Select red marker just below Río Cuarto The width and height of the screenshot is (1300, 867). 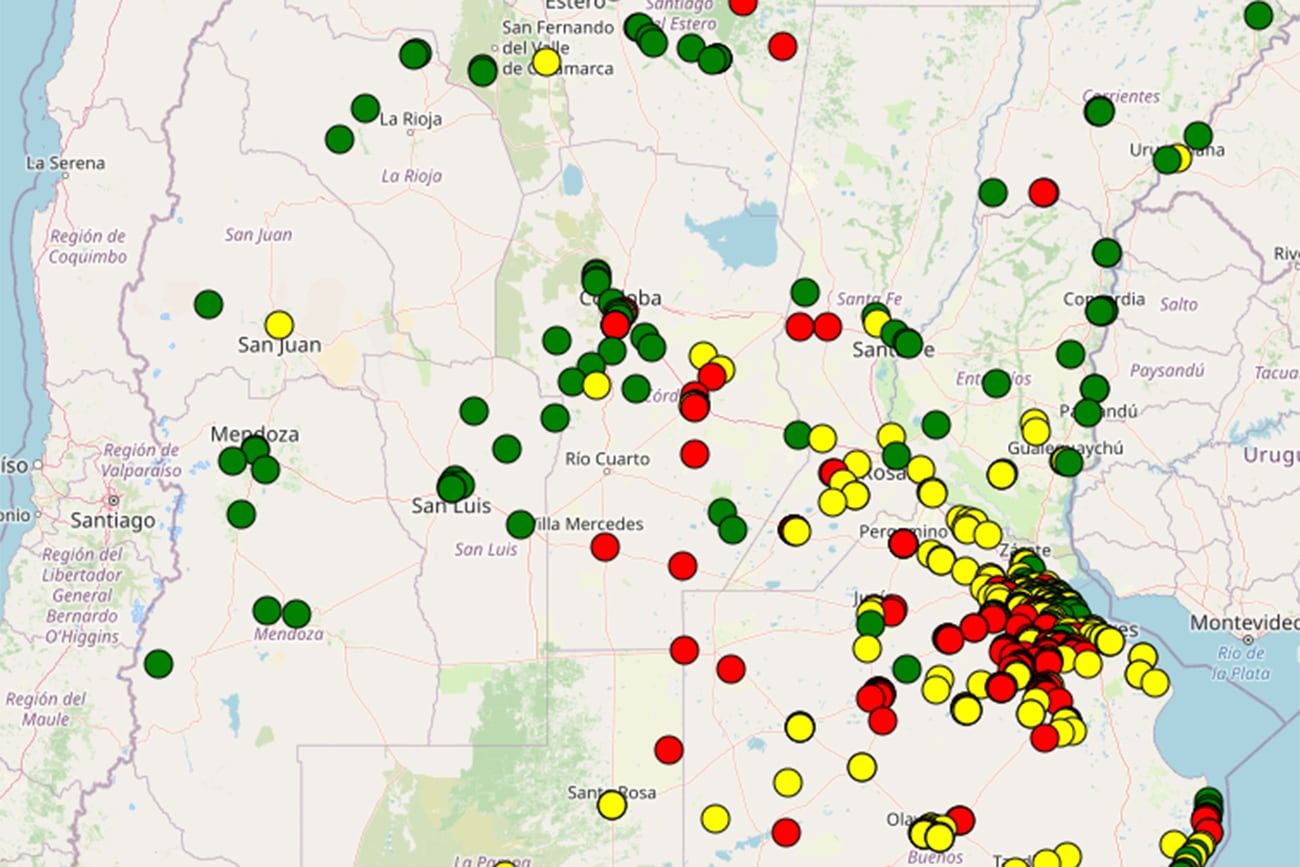pyautogui.click(x=695, y=454)
